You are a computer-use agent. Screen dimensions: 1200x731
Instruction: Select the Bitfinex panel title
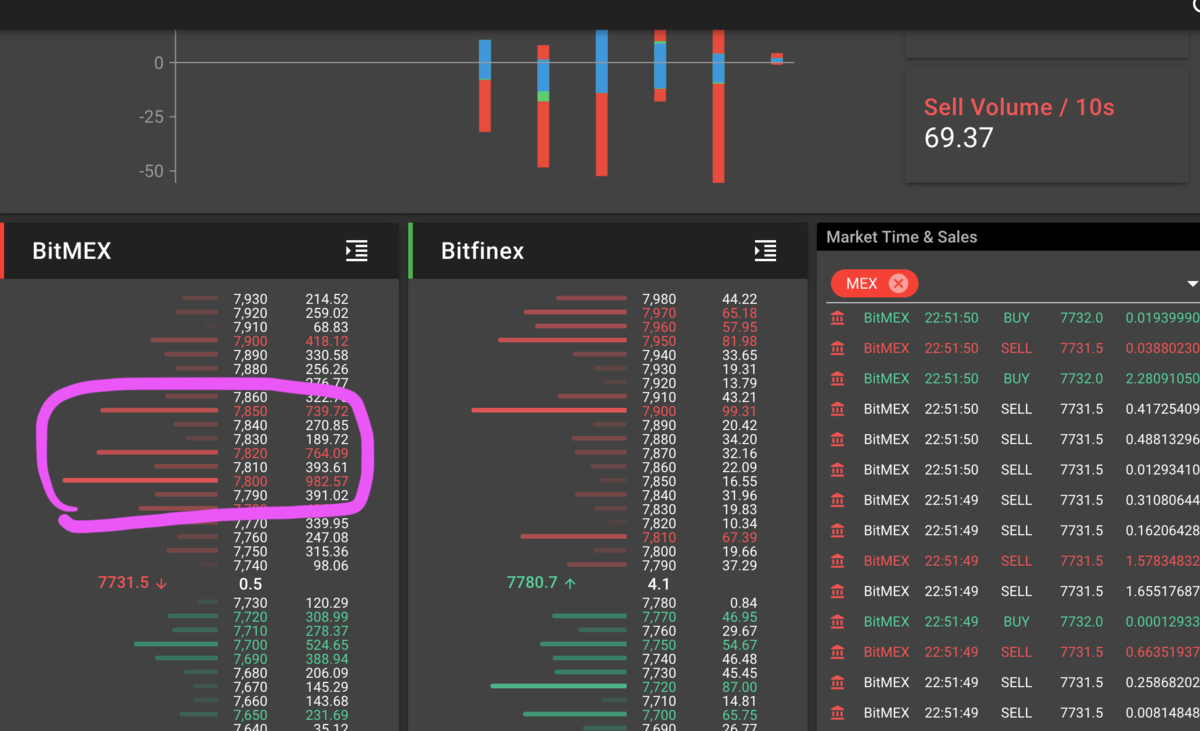[x=482, y=251]
